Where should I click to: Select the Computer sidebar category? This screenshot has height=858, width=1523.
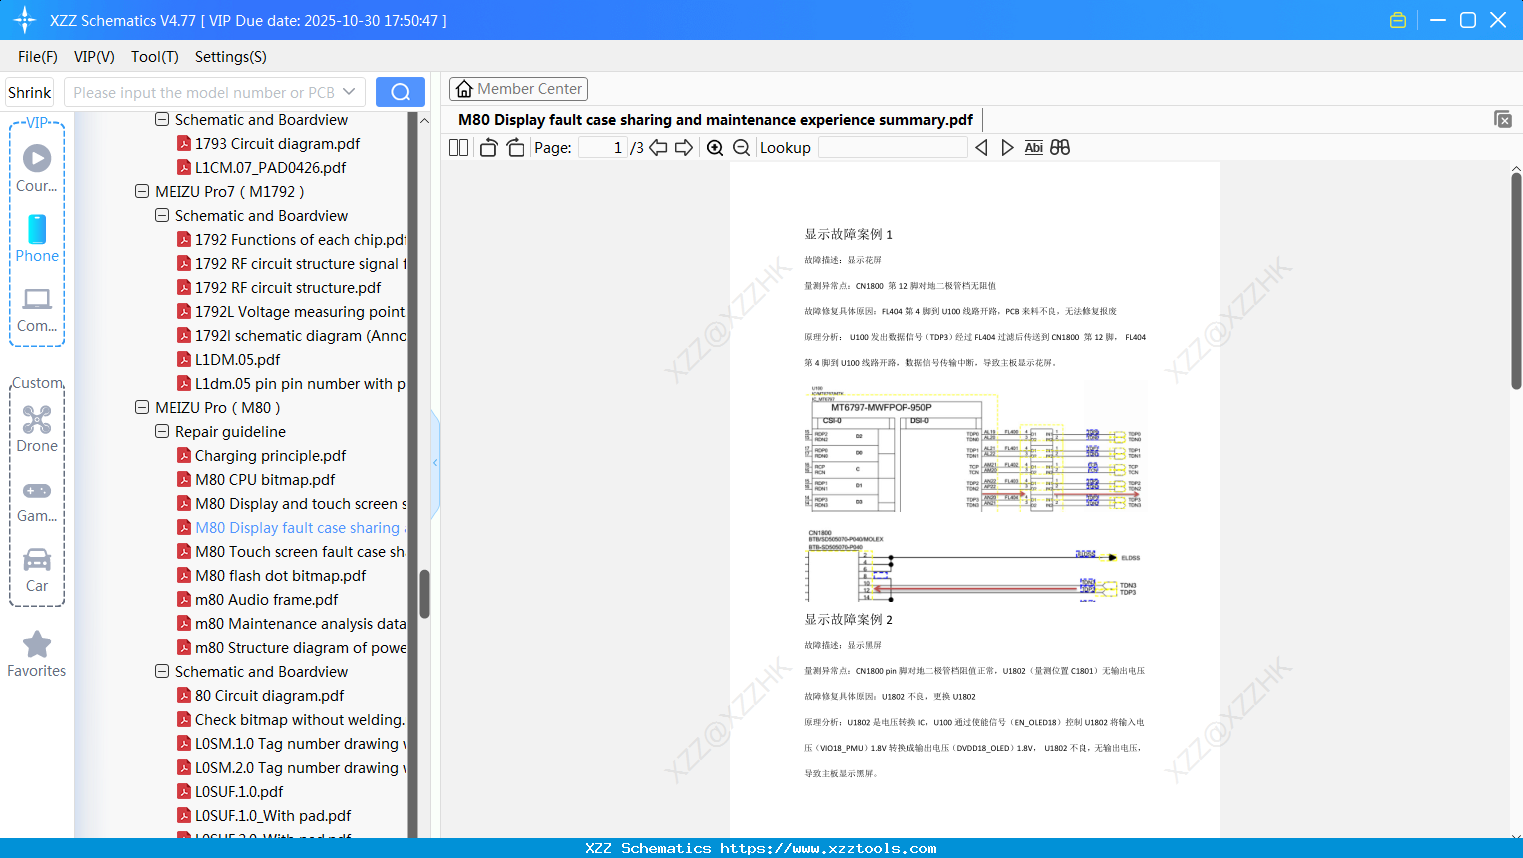37,309
